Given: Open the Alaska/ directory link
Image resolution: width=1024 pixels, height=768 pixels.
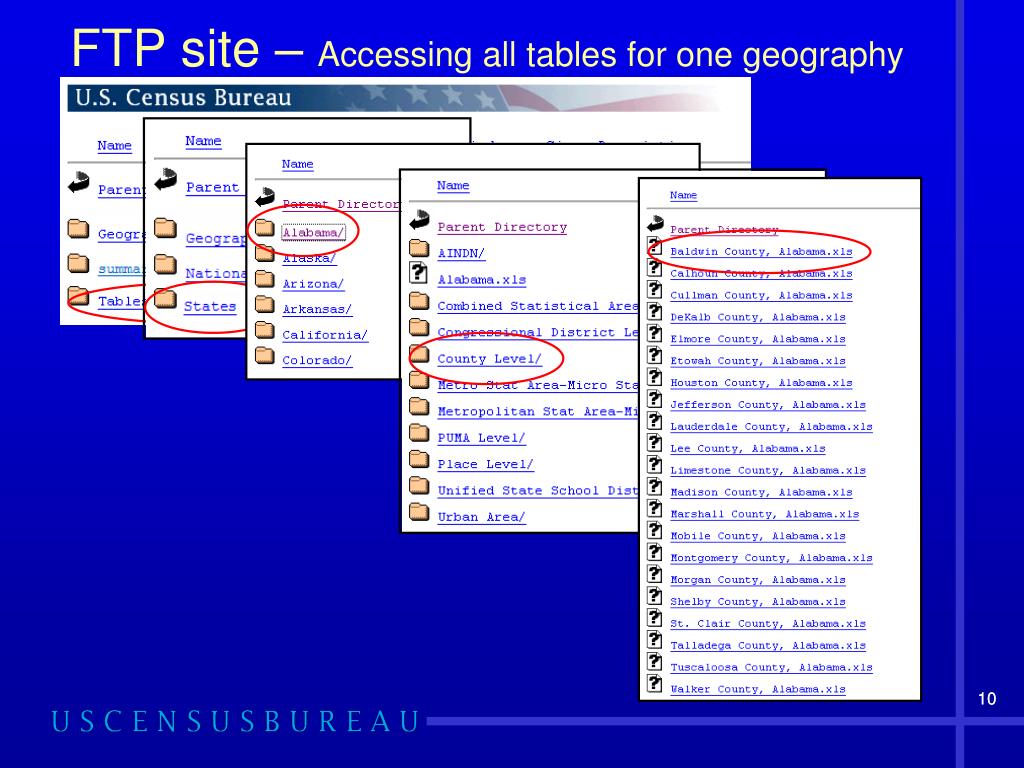Looking at the screenshot, I should tap(309, 259).
